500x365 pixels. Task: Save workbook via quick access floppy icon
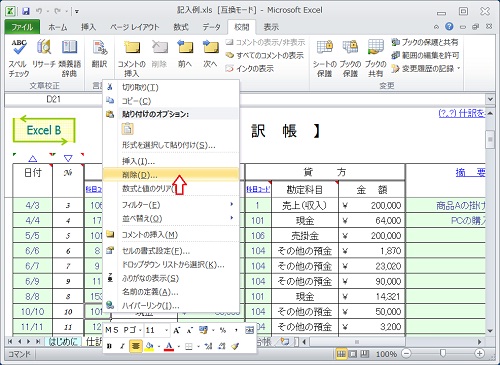click(26, 11)
